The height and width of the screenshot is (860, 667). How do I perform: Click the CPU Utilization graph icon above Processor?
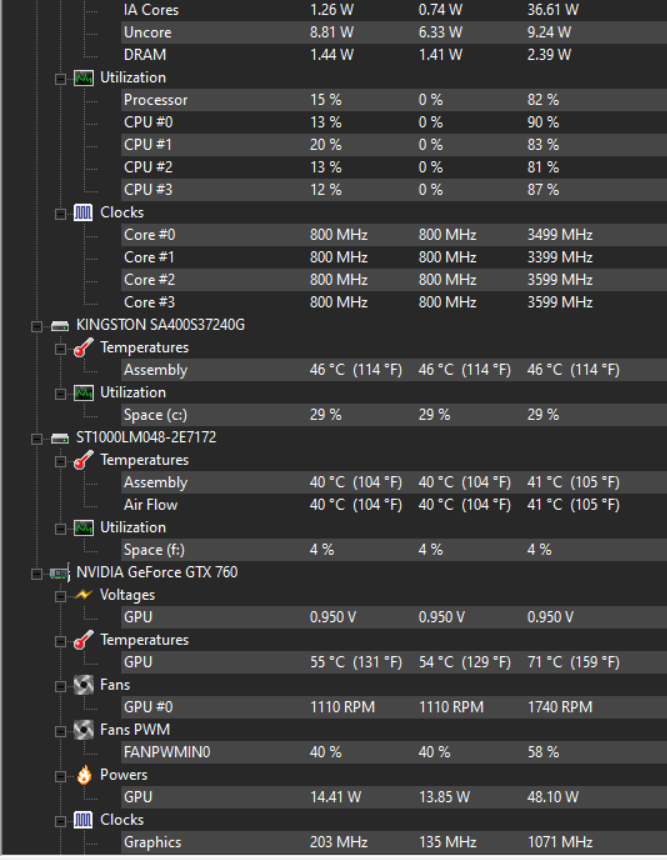(83, 78)
